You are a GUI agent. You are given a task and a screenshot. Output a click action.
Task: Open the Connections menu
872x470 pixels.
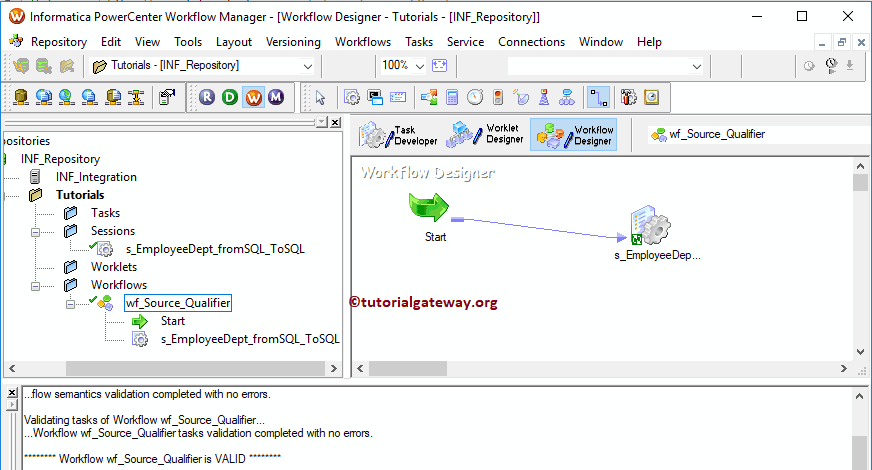tap(531, 42)
